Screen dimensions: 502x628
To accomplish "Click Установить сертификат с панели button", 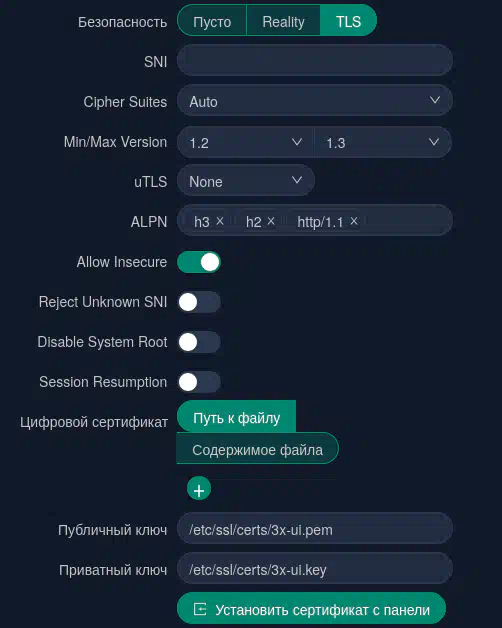I will (x=311, y=609).
